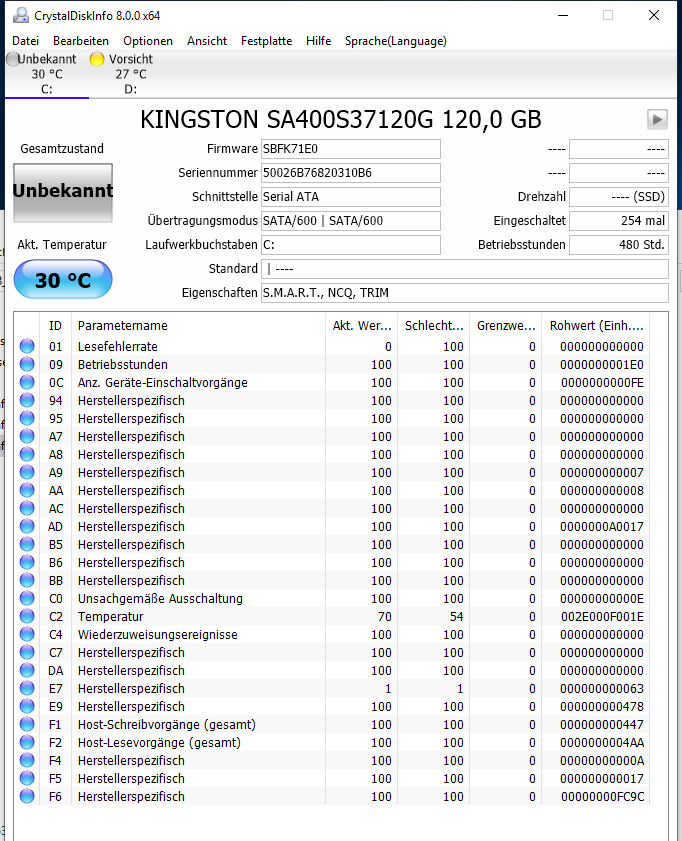
Task: Click the Temperatur current value 70
Action: 385,617
